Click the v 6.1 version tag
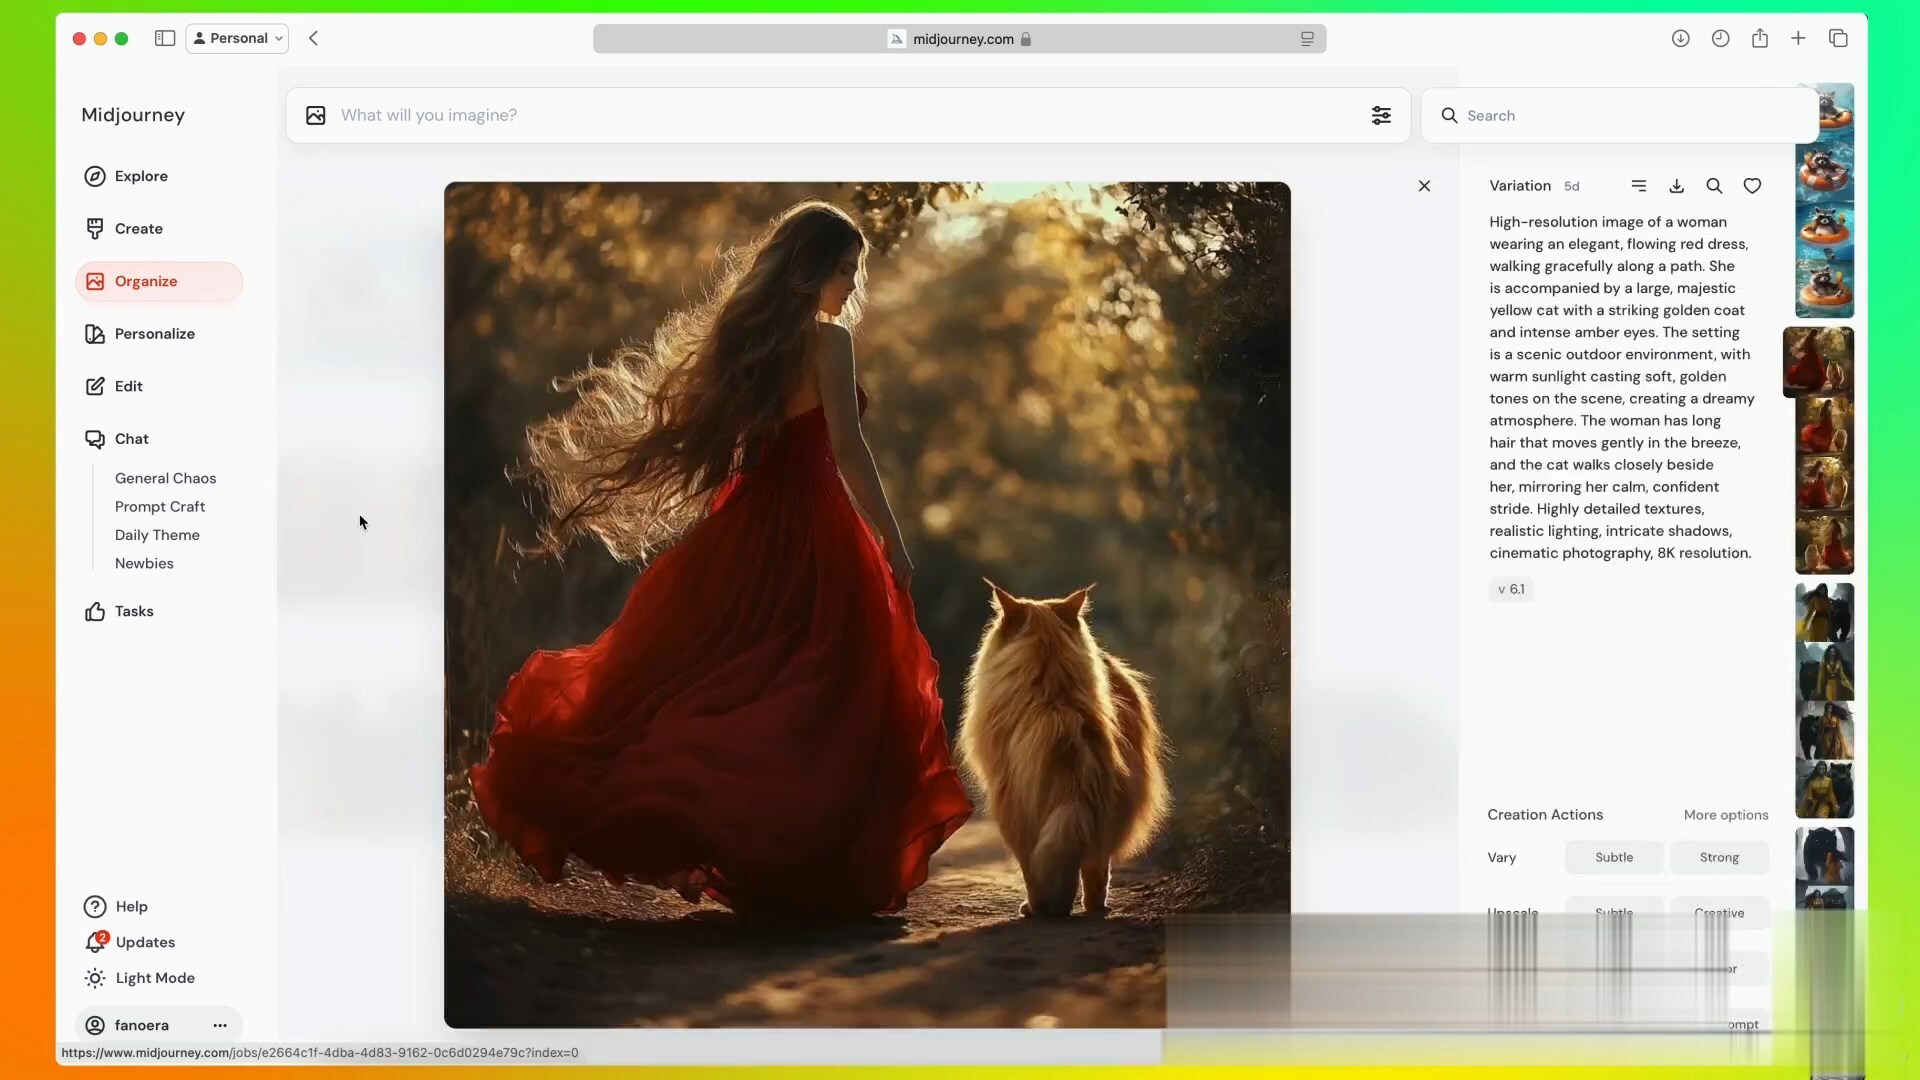 click(x=1511, y=589)
